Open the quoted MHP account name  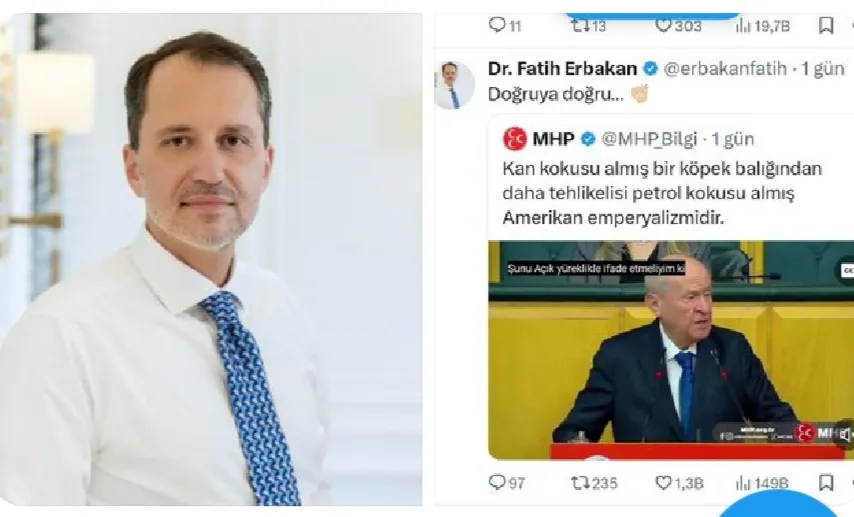pyautogui.click(x=553, y=139)
